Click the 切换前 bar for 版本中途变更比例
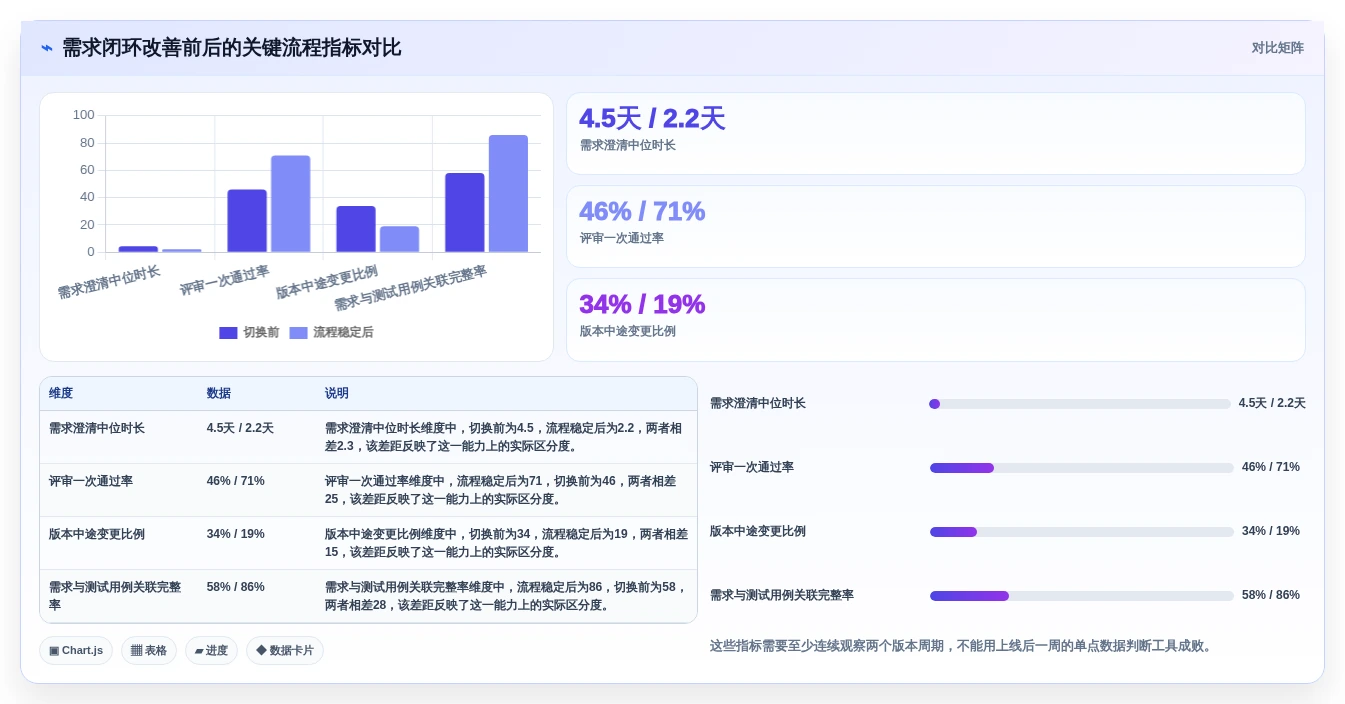1345x704 pixels. [x=356, y=229]
